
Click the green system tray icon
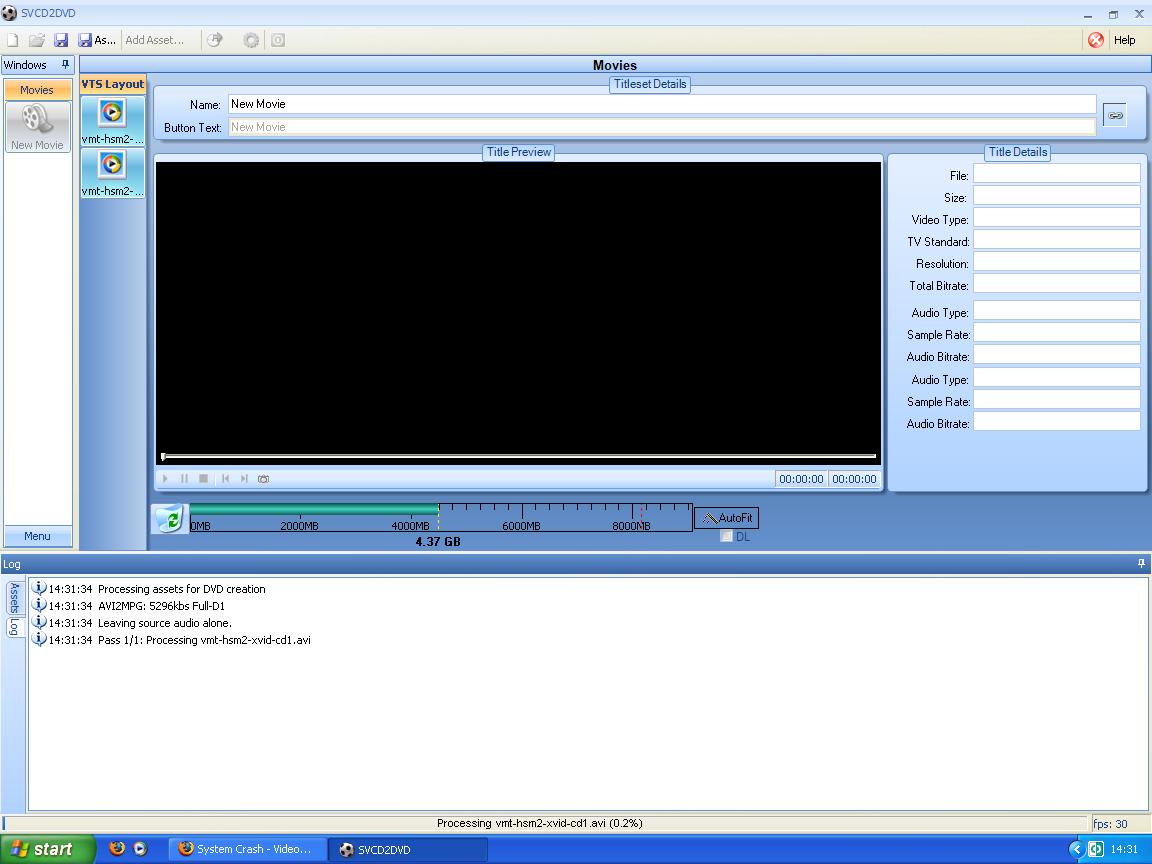(1095, 849)
